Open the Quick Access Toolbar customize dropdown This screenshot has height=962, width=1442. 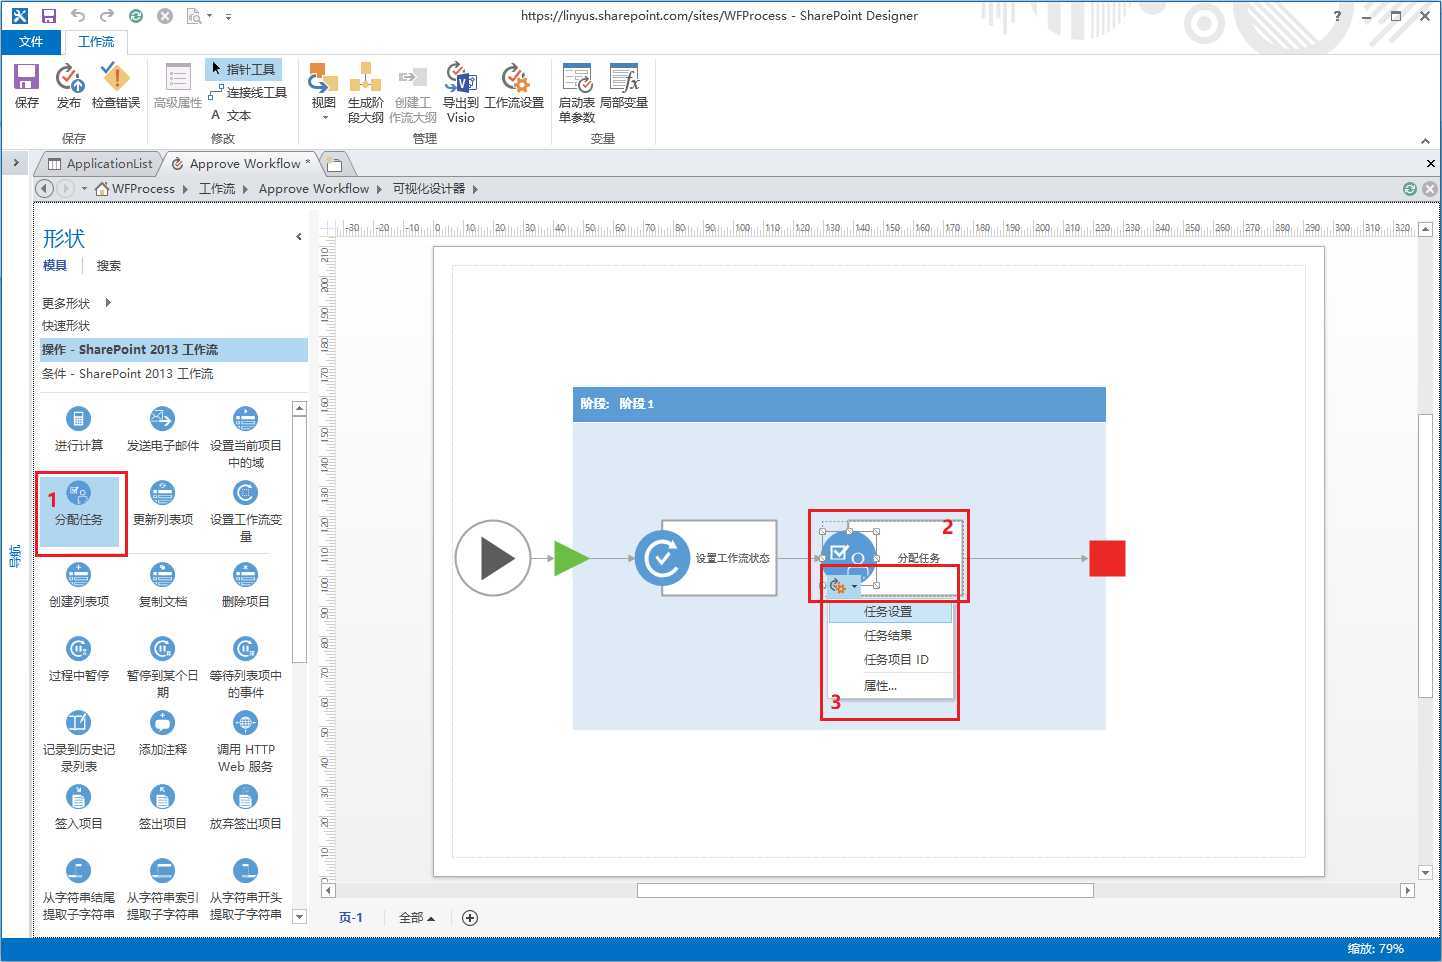click(228, 16)
